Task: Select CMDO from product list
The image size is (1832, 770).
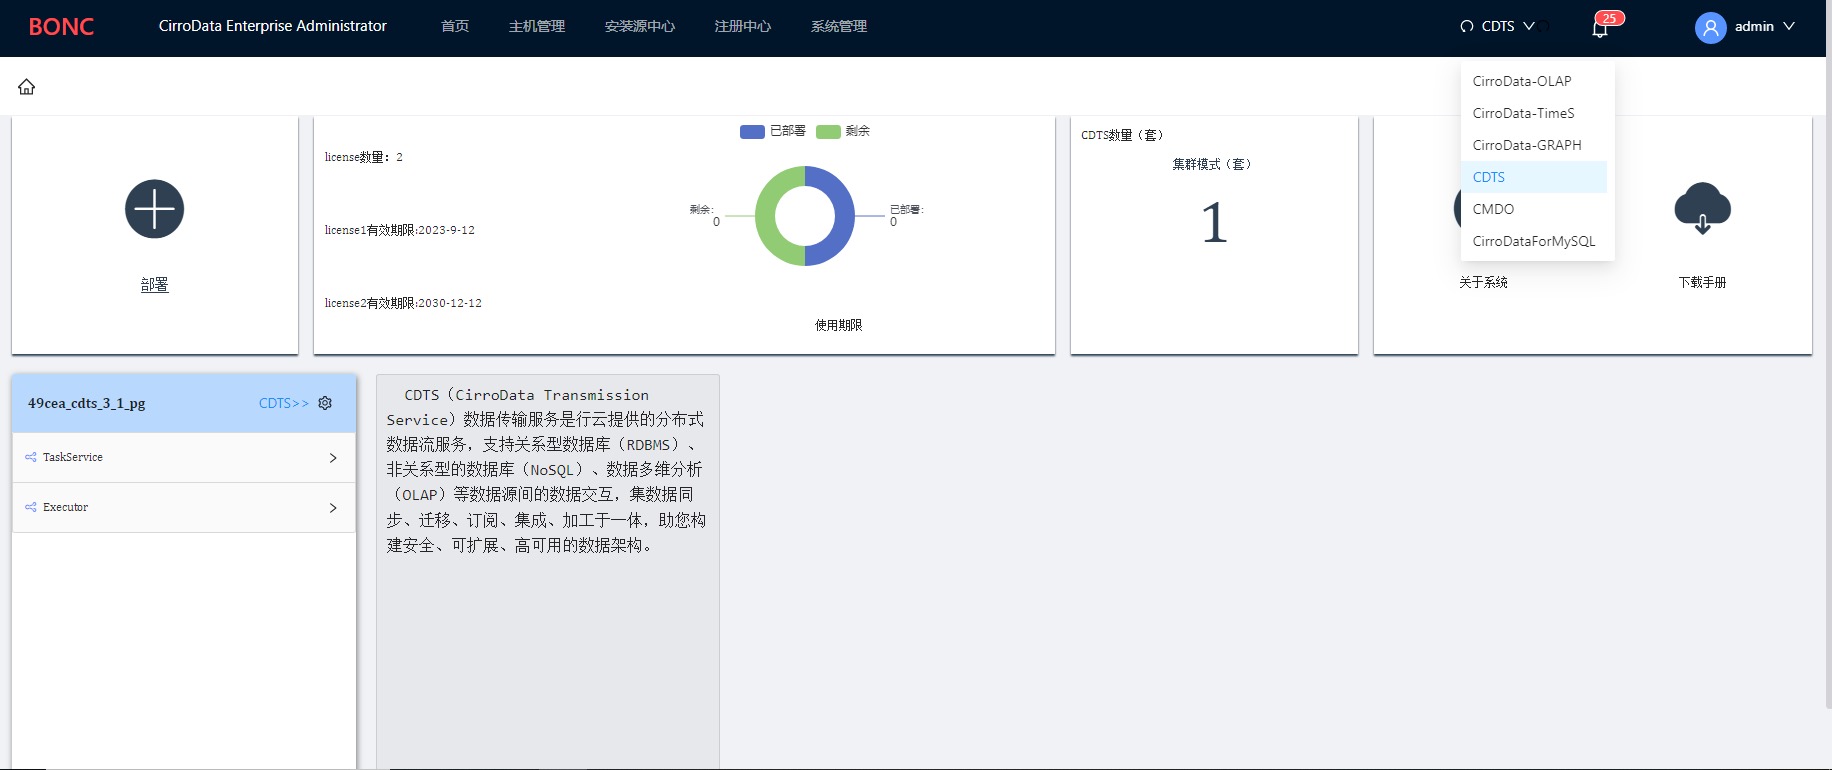Action: pos(1534,209)
